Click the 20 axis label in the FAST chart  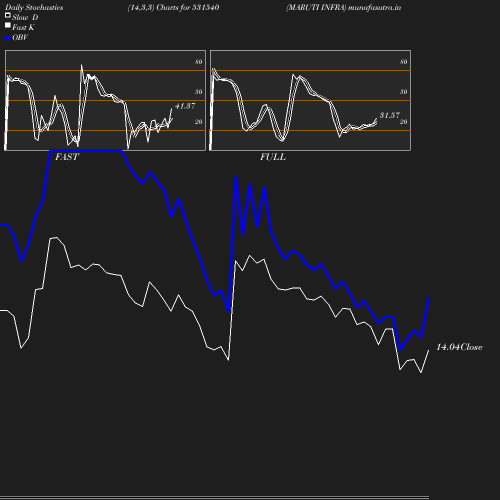pyautogui.click(x=199, y=122)
